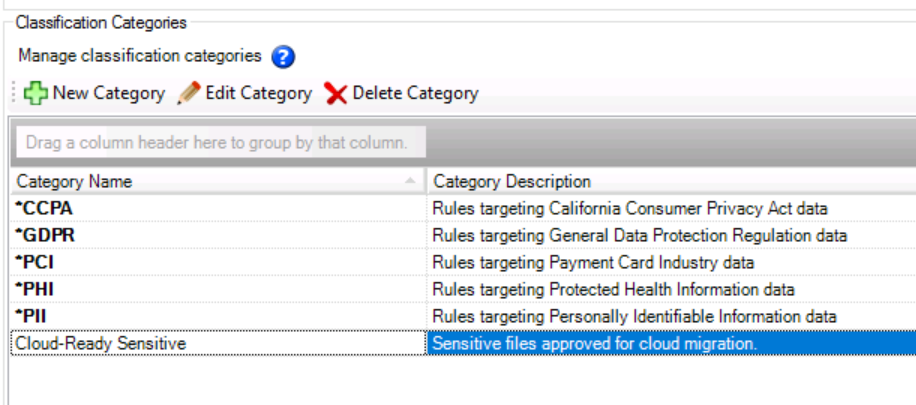This screenshot has height=405, width=916.
Task: Click the group-by column drop area
Action: [x=217, y=143]
